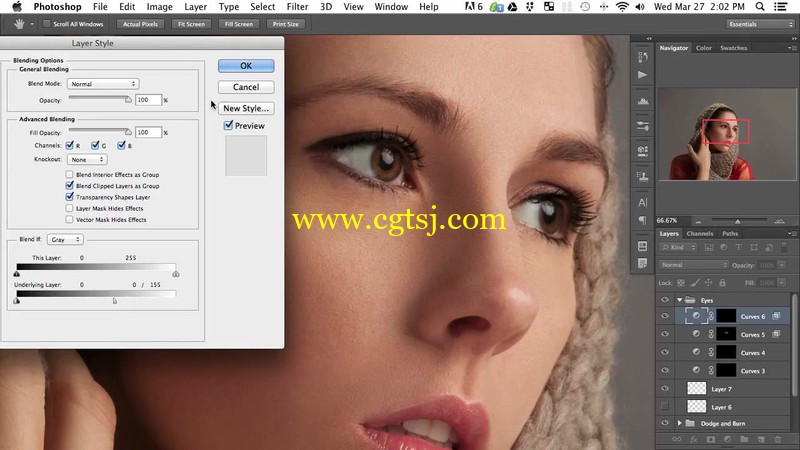Open the Brush Presets panel icon
The image size is (800, 450).
tap(643, 126)
